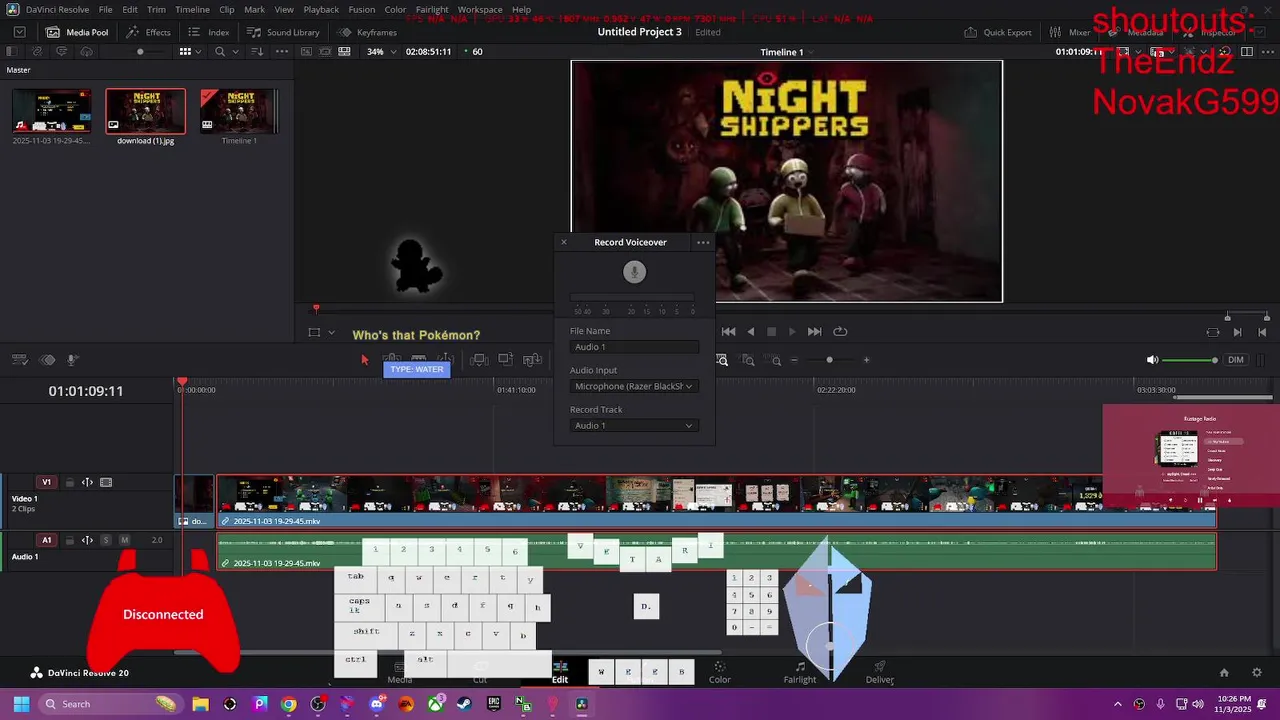
Task: Click the timeline full extent zoom icon
Action: click(722, 360)
